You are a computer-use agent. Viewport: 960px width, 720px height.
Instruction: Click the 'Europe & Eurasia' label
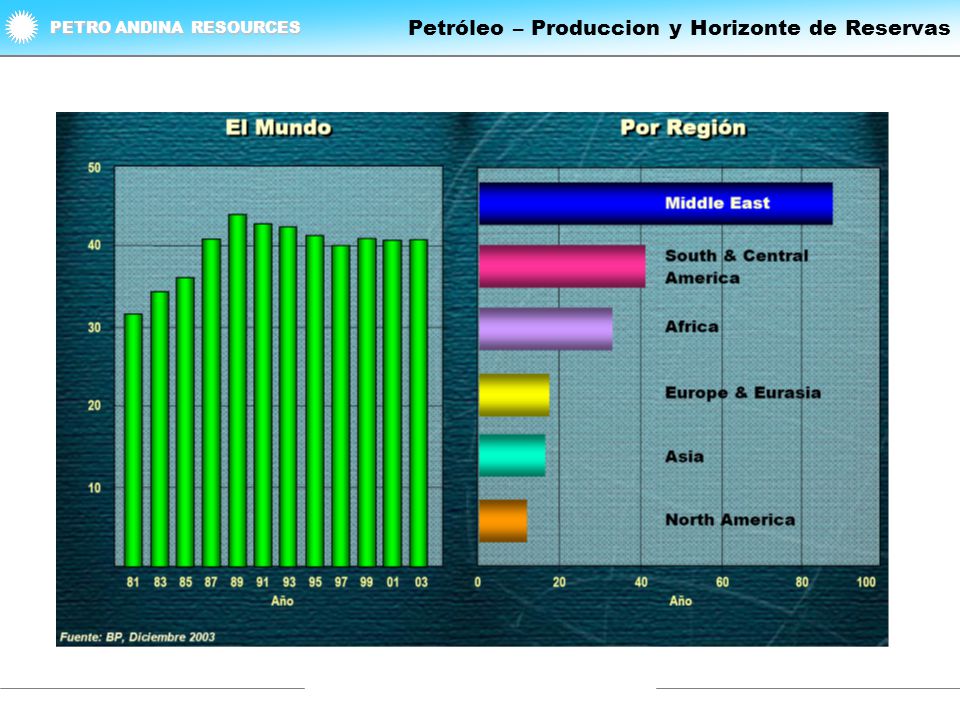pos(743,393)
